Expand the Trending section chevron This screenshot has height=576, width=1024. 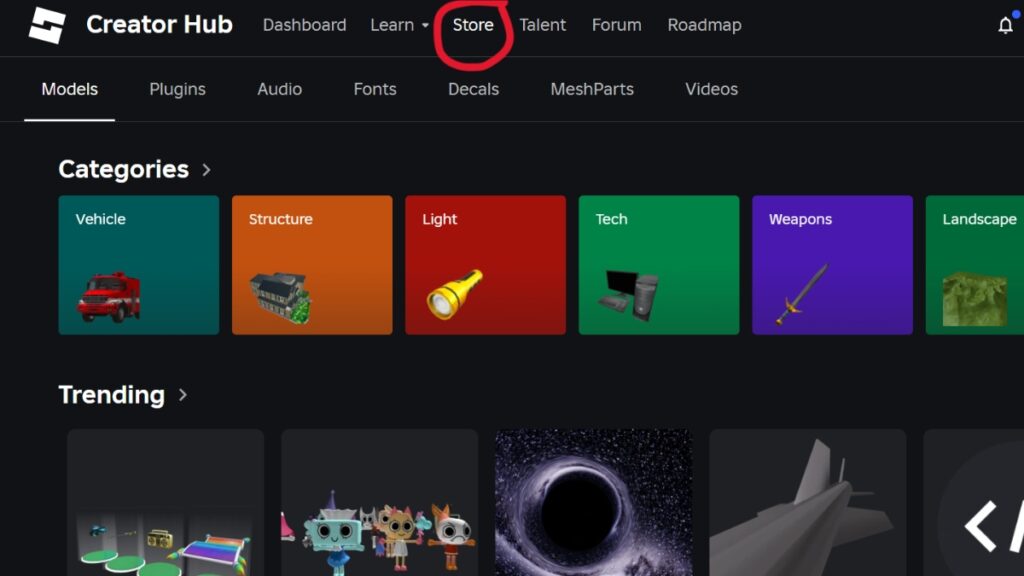[183, 396]
